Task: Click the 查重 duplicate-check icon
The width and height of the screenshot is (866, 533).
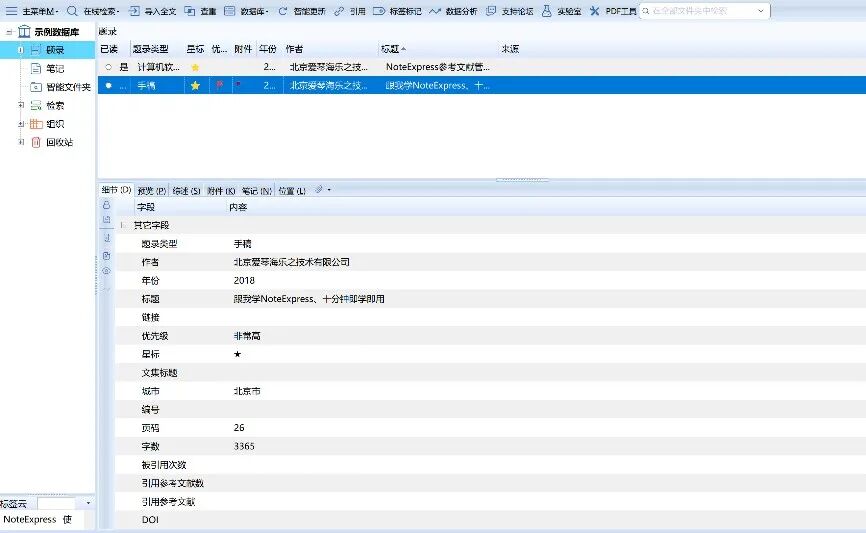Action: pos(189,11)
